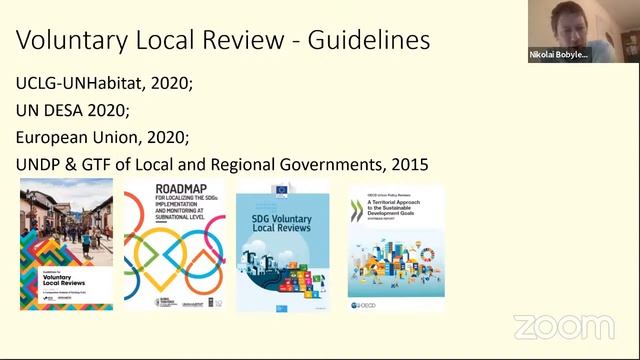This screenshot has height=360, width=640.
Task: Click the line UCLG-UNHabitat, 2020;
Action: [x=104, y=83]
